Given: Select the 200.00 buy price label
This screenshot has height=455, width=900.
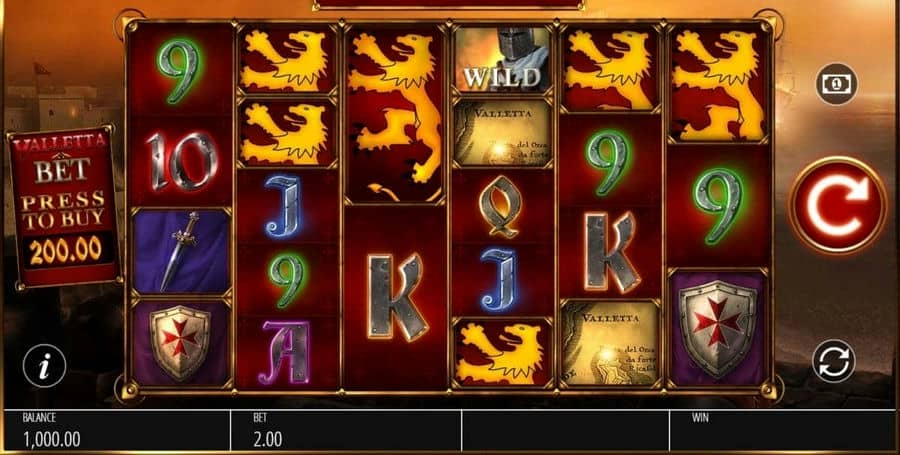Looking at the screenshot, I should click(x=65, y=251).
